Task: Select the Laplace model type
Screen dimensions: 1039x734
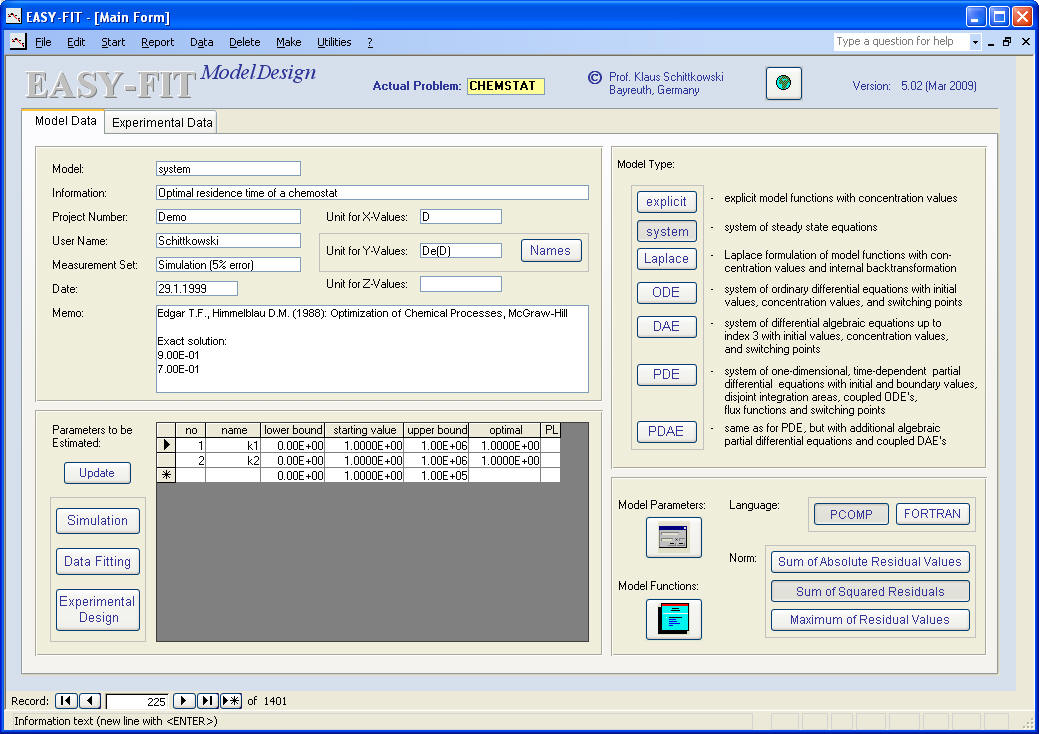Action: 666,259
